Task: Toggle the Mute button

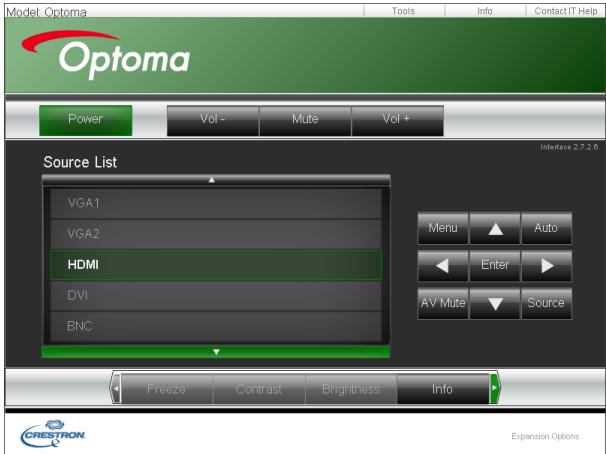Action: 305,121
